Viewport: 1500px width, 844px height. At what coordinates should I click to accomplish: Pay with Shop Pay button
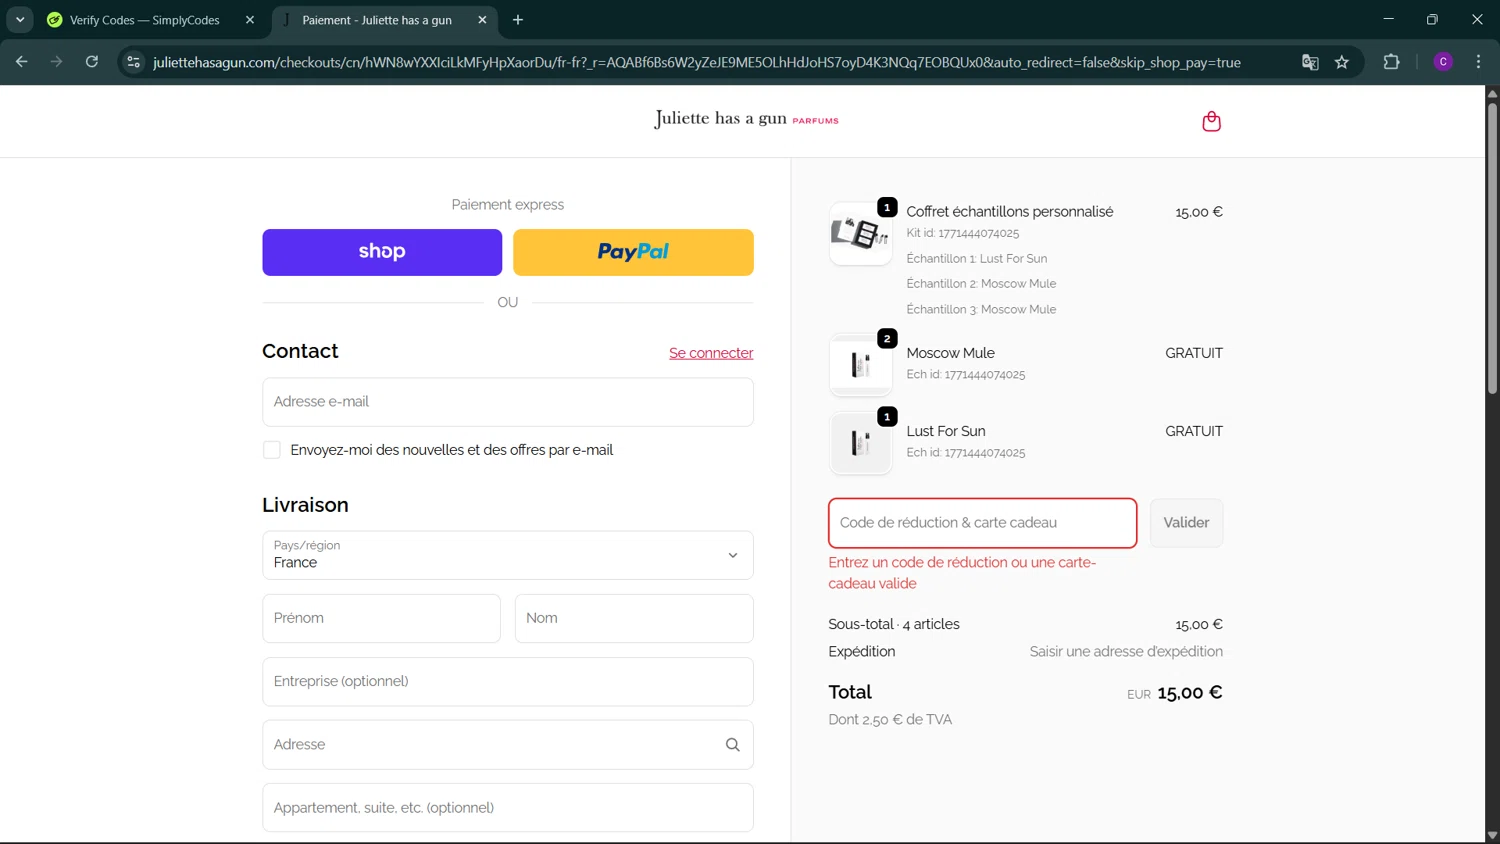pyautogui.click(x=382, y=252)
